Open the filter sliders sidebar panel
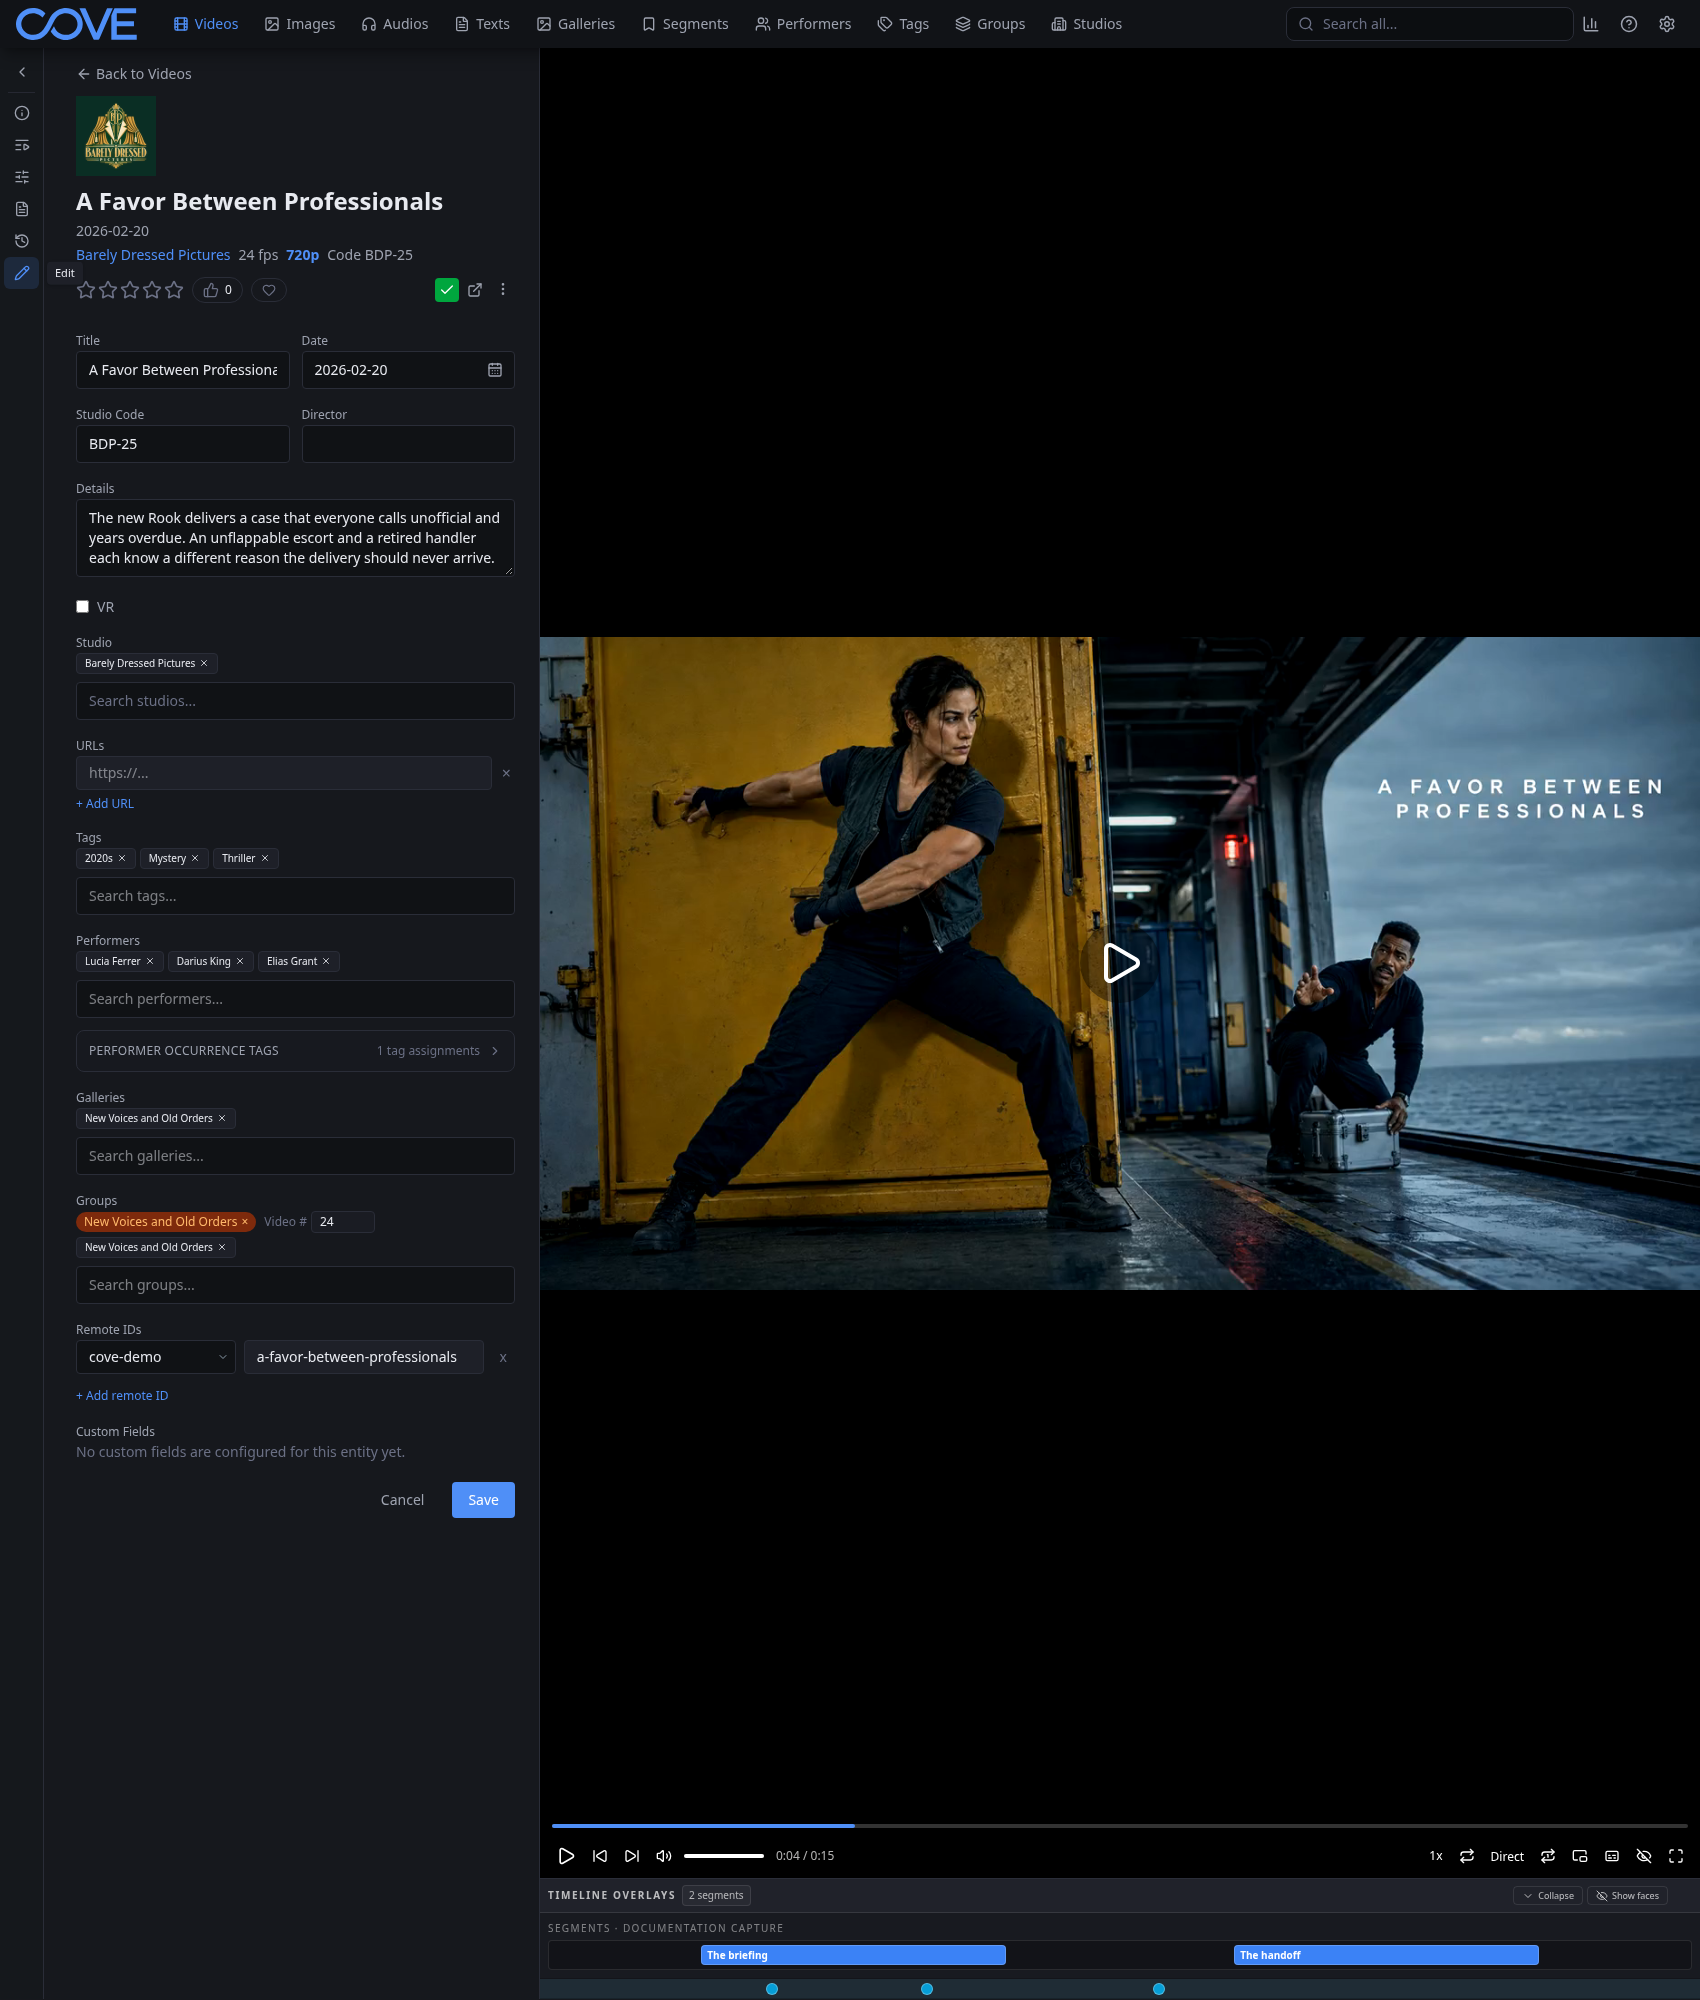Viewport: 1700px width, 2000px height. [22, 177]
